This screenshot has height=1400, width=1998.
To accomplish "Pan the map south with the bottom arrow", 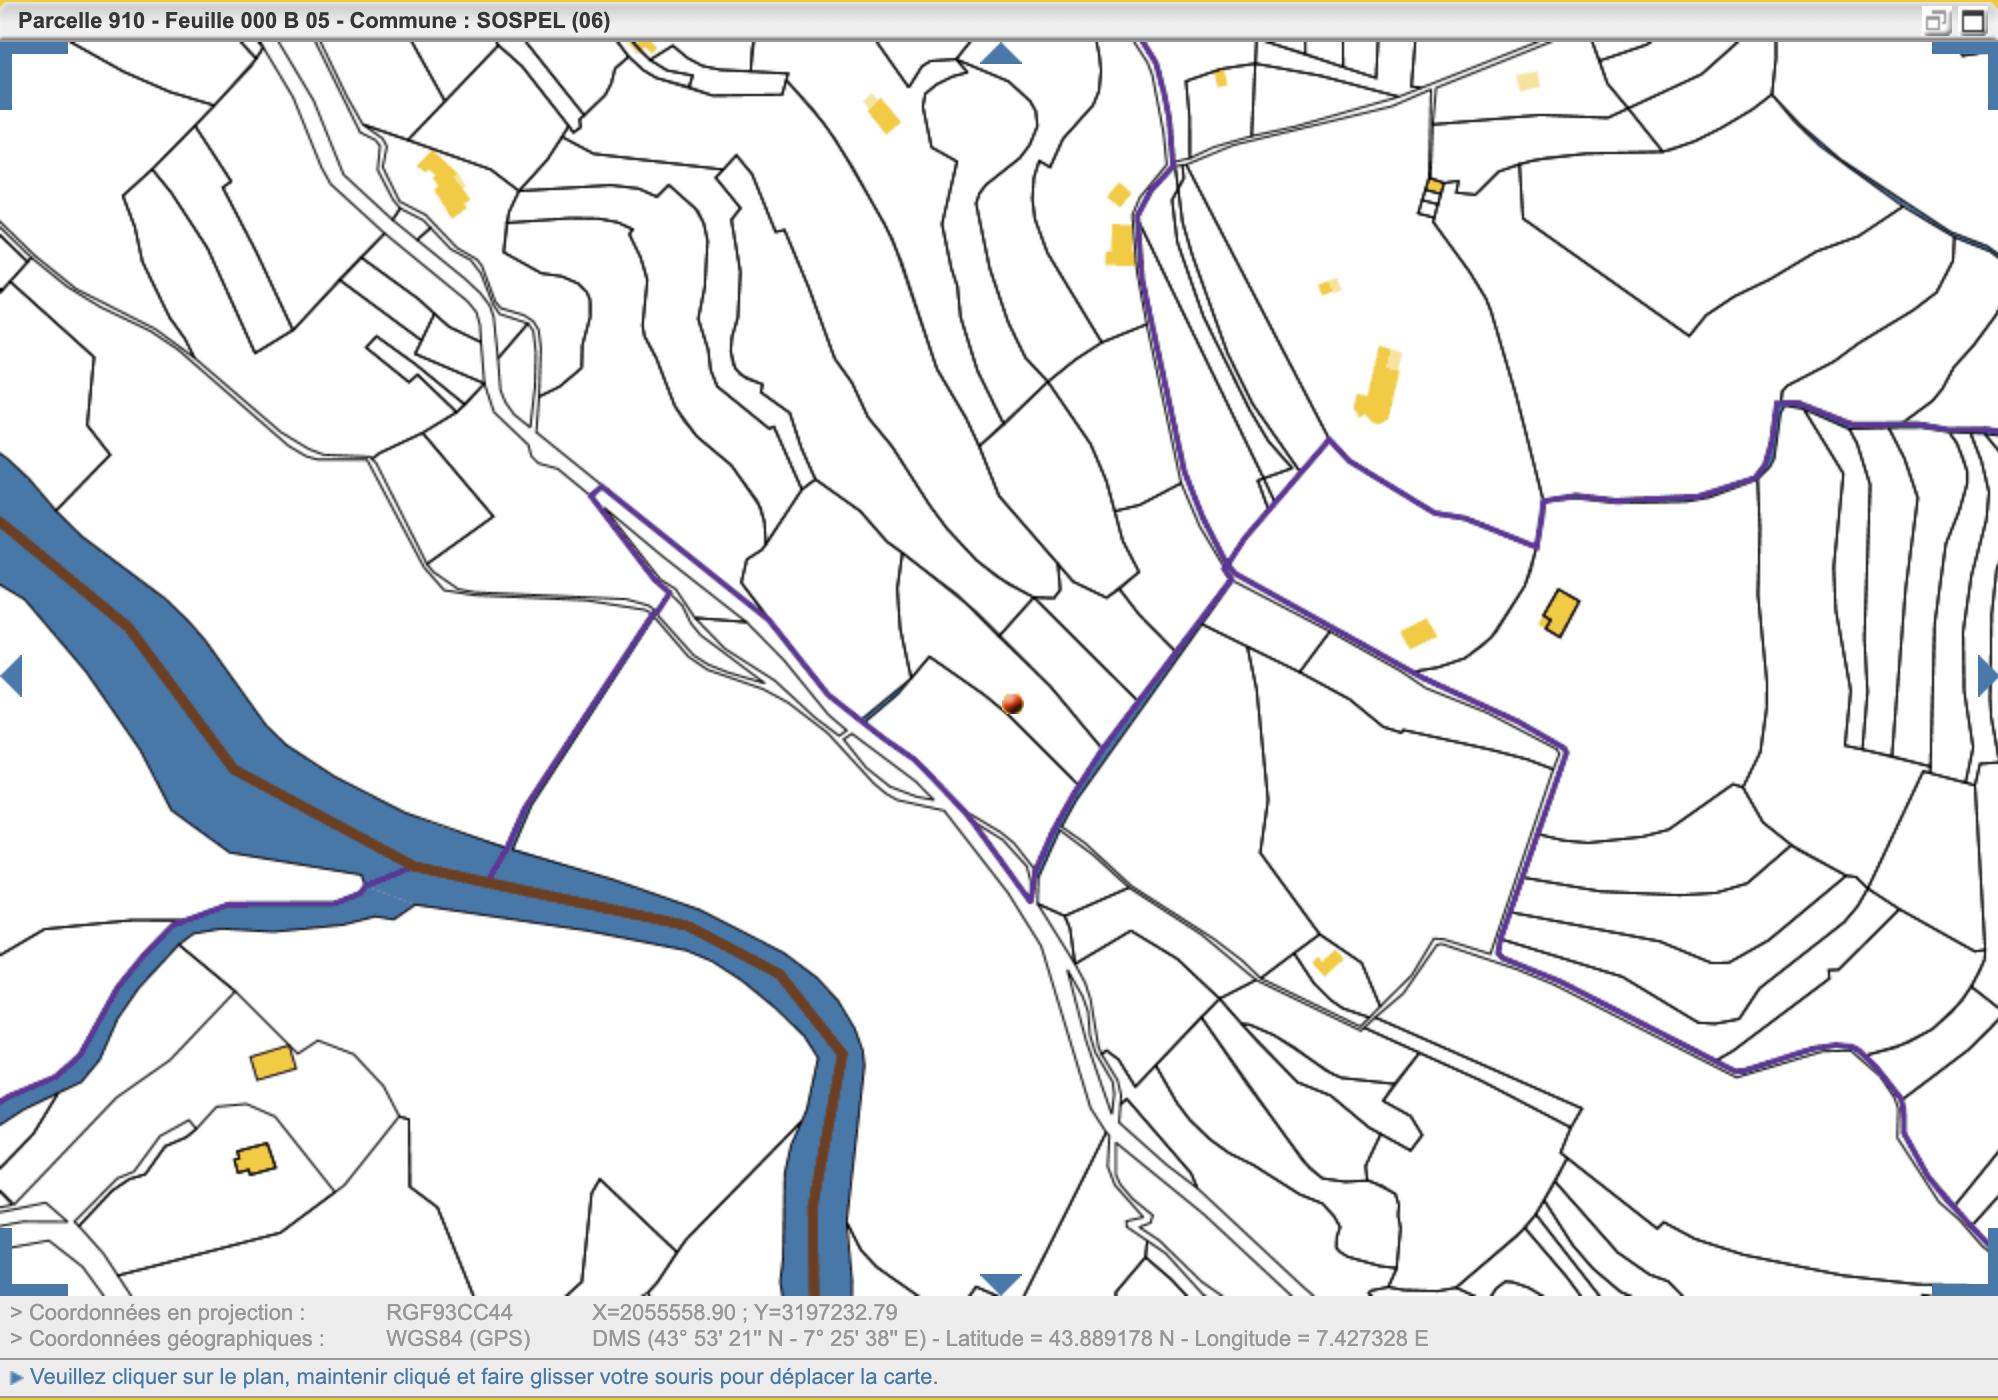I will pyautogui.click(x=1000, y=1284).
